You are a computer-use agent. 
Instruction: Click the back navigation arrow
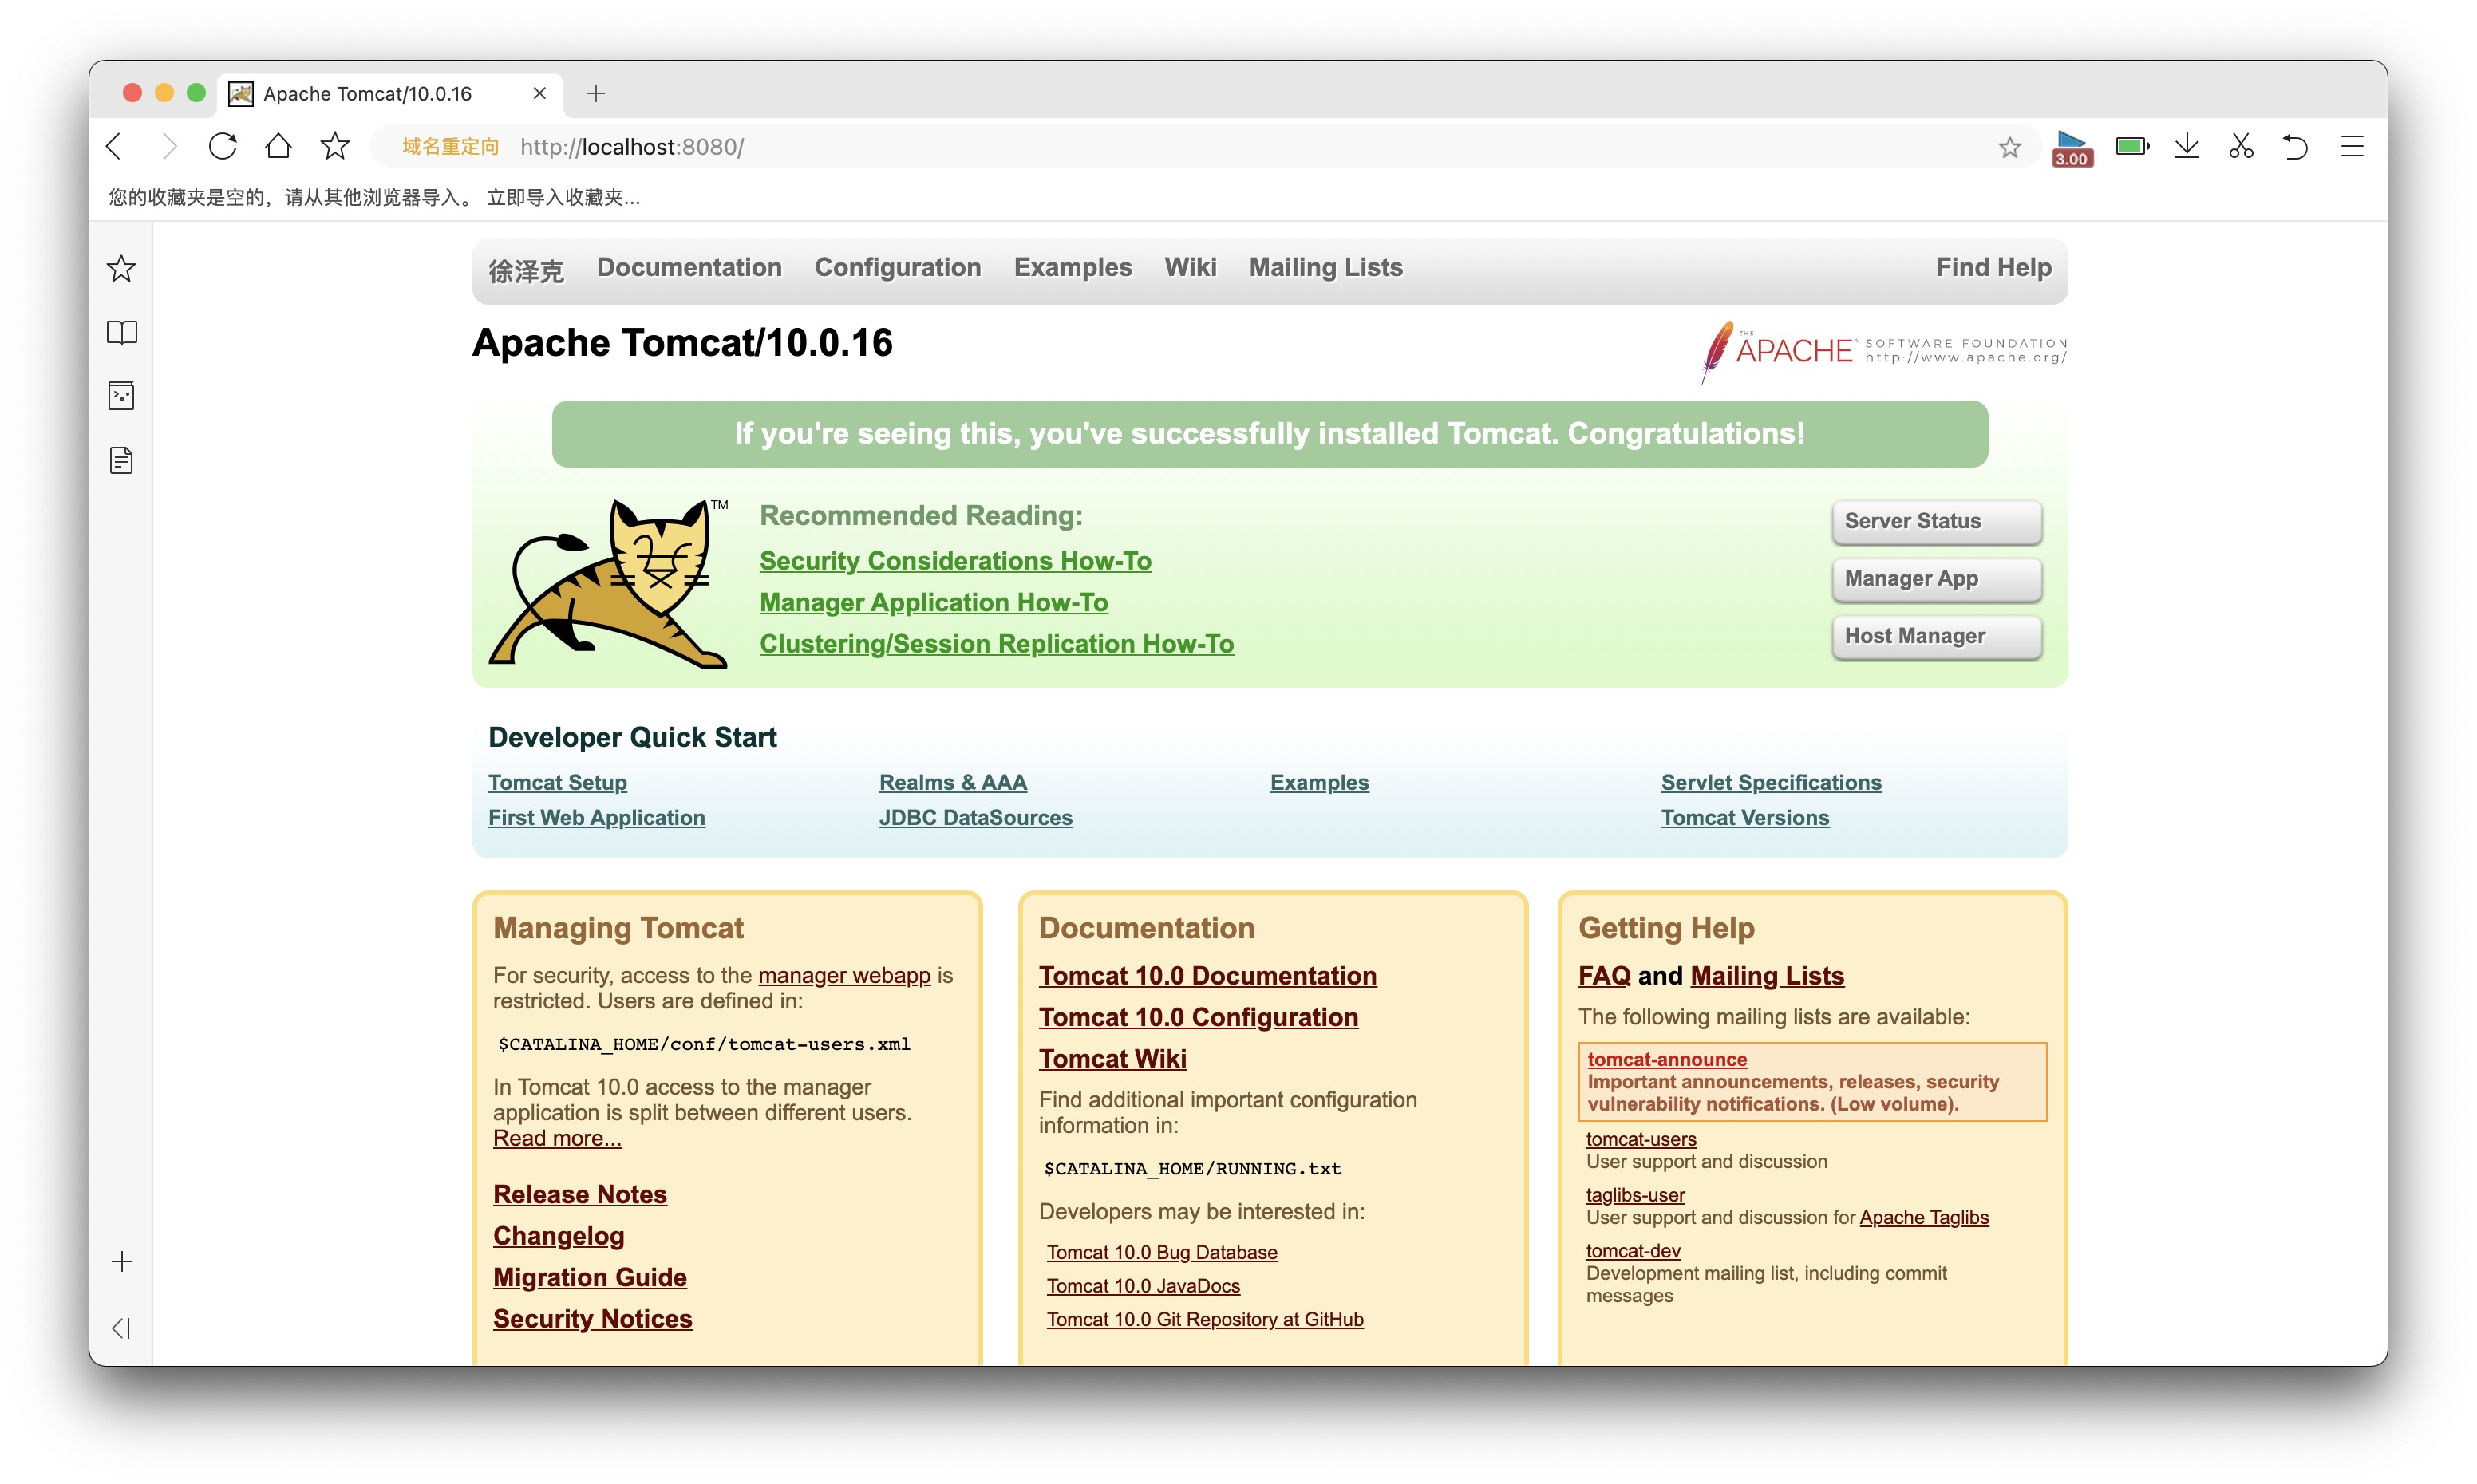pyautogui.click(x=114, y=147)
